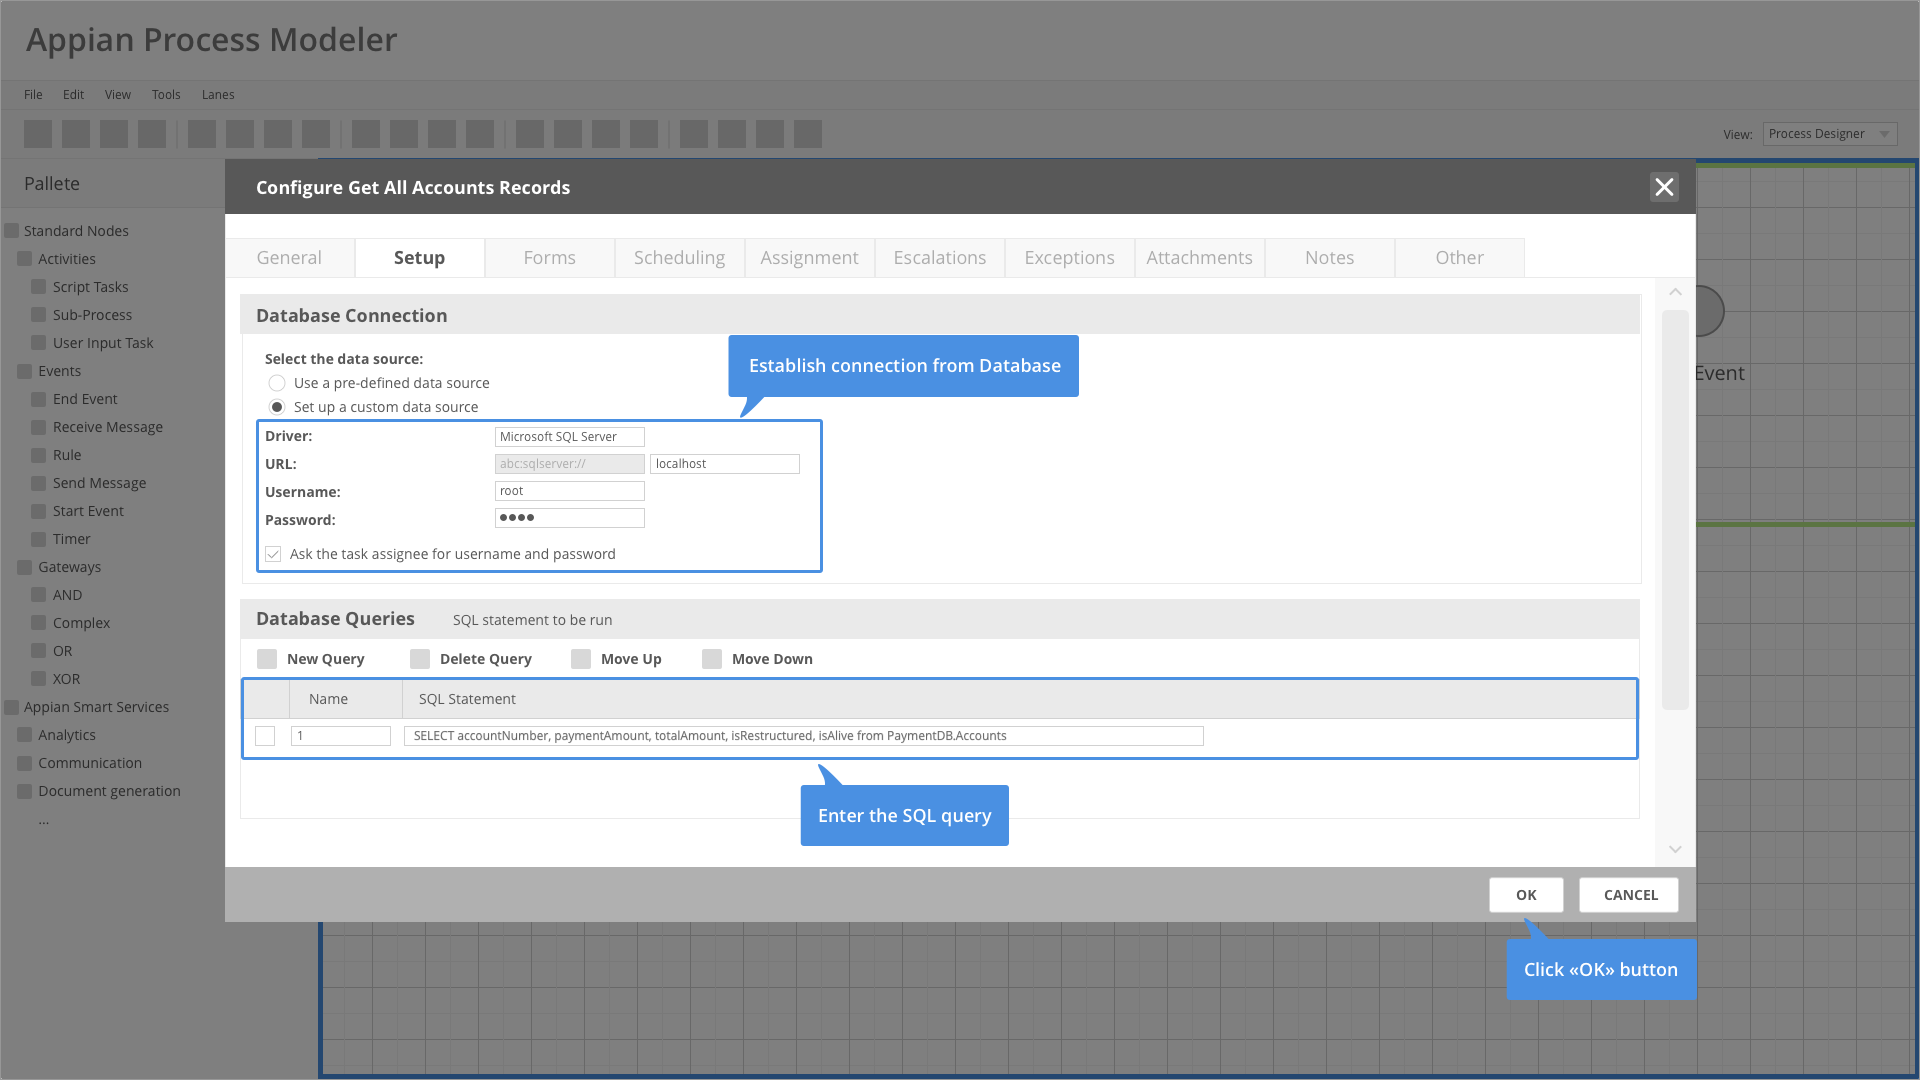Open the Driver Microsoft SQL Server dropdown
Image resolution: width=1920 pixels, height=1080 pixels.
click(569, 437)
